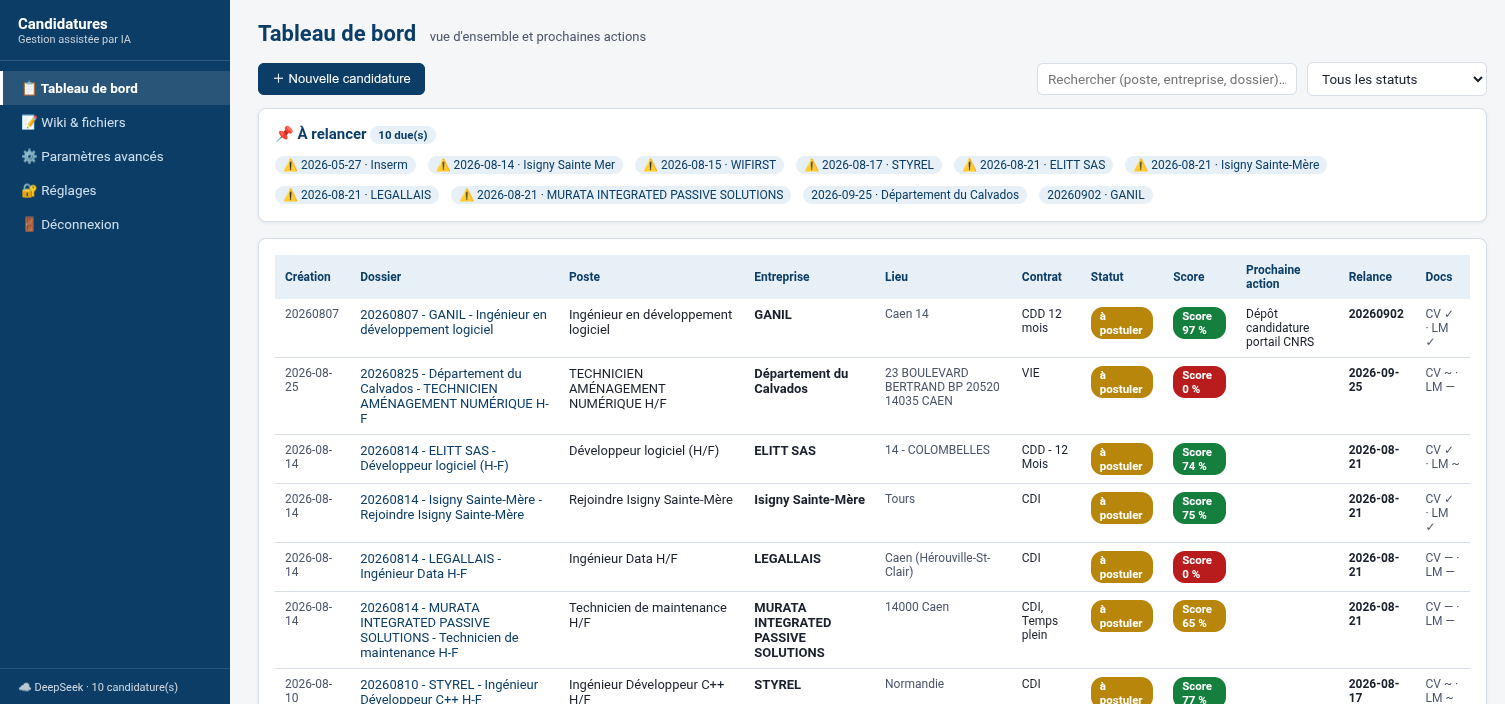Click à postuler badge in ELITT SAS row
Screen dimensions: 1505x704
tap(1121, 459)
